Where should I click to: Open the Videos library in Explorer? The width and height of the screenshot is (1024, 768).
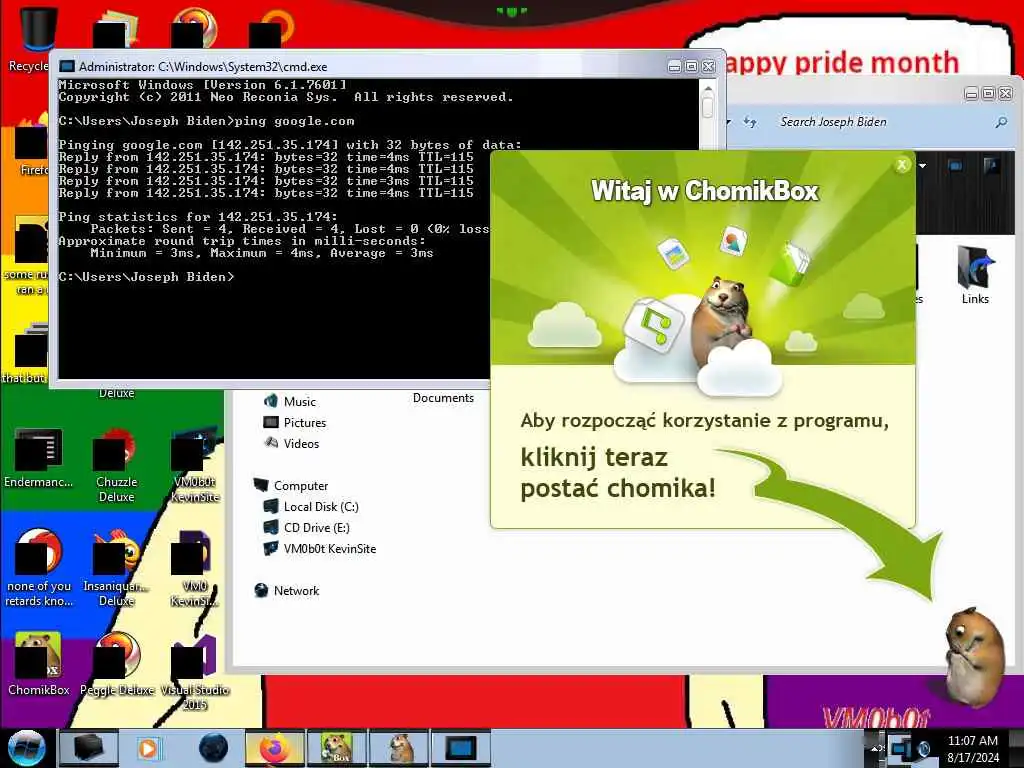point(291,443)
